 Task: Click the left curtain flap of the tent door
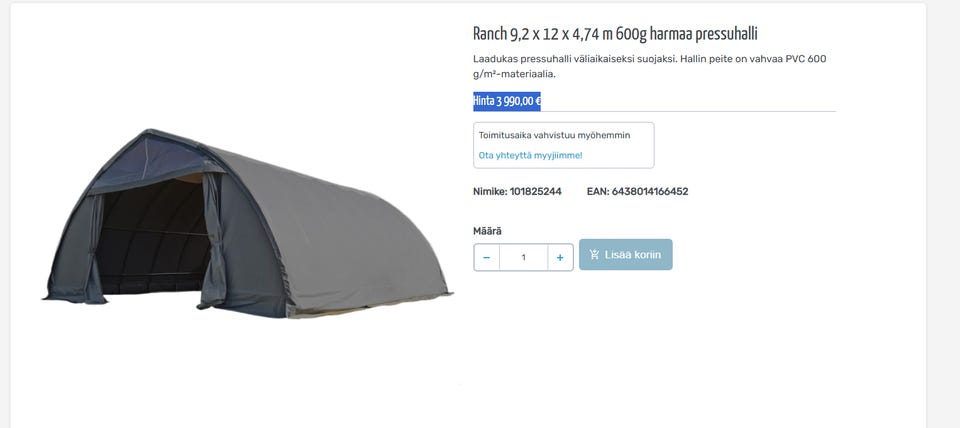click(x=93, y=251)
